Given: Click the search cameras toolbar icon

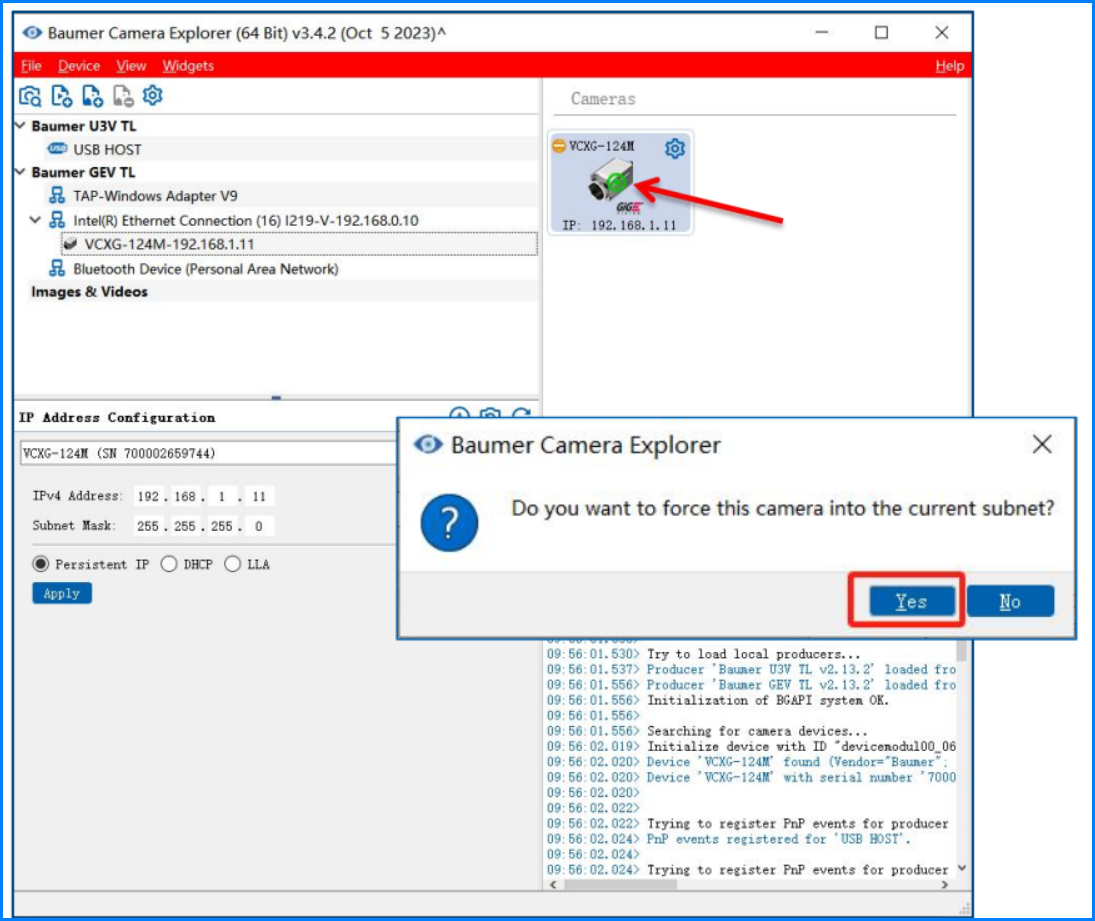Looking at the screenshot, I should pyautogui.click(x=30, y=96).
